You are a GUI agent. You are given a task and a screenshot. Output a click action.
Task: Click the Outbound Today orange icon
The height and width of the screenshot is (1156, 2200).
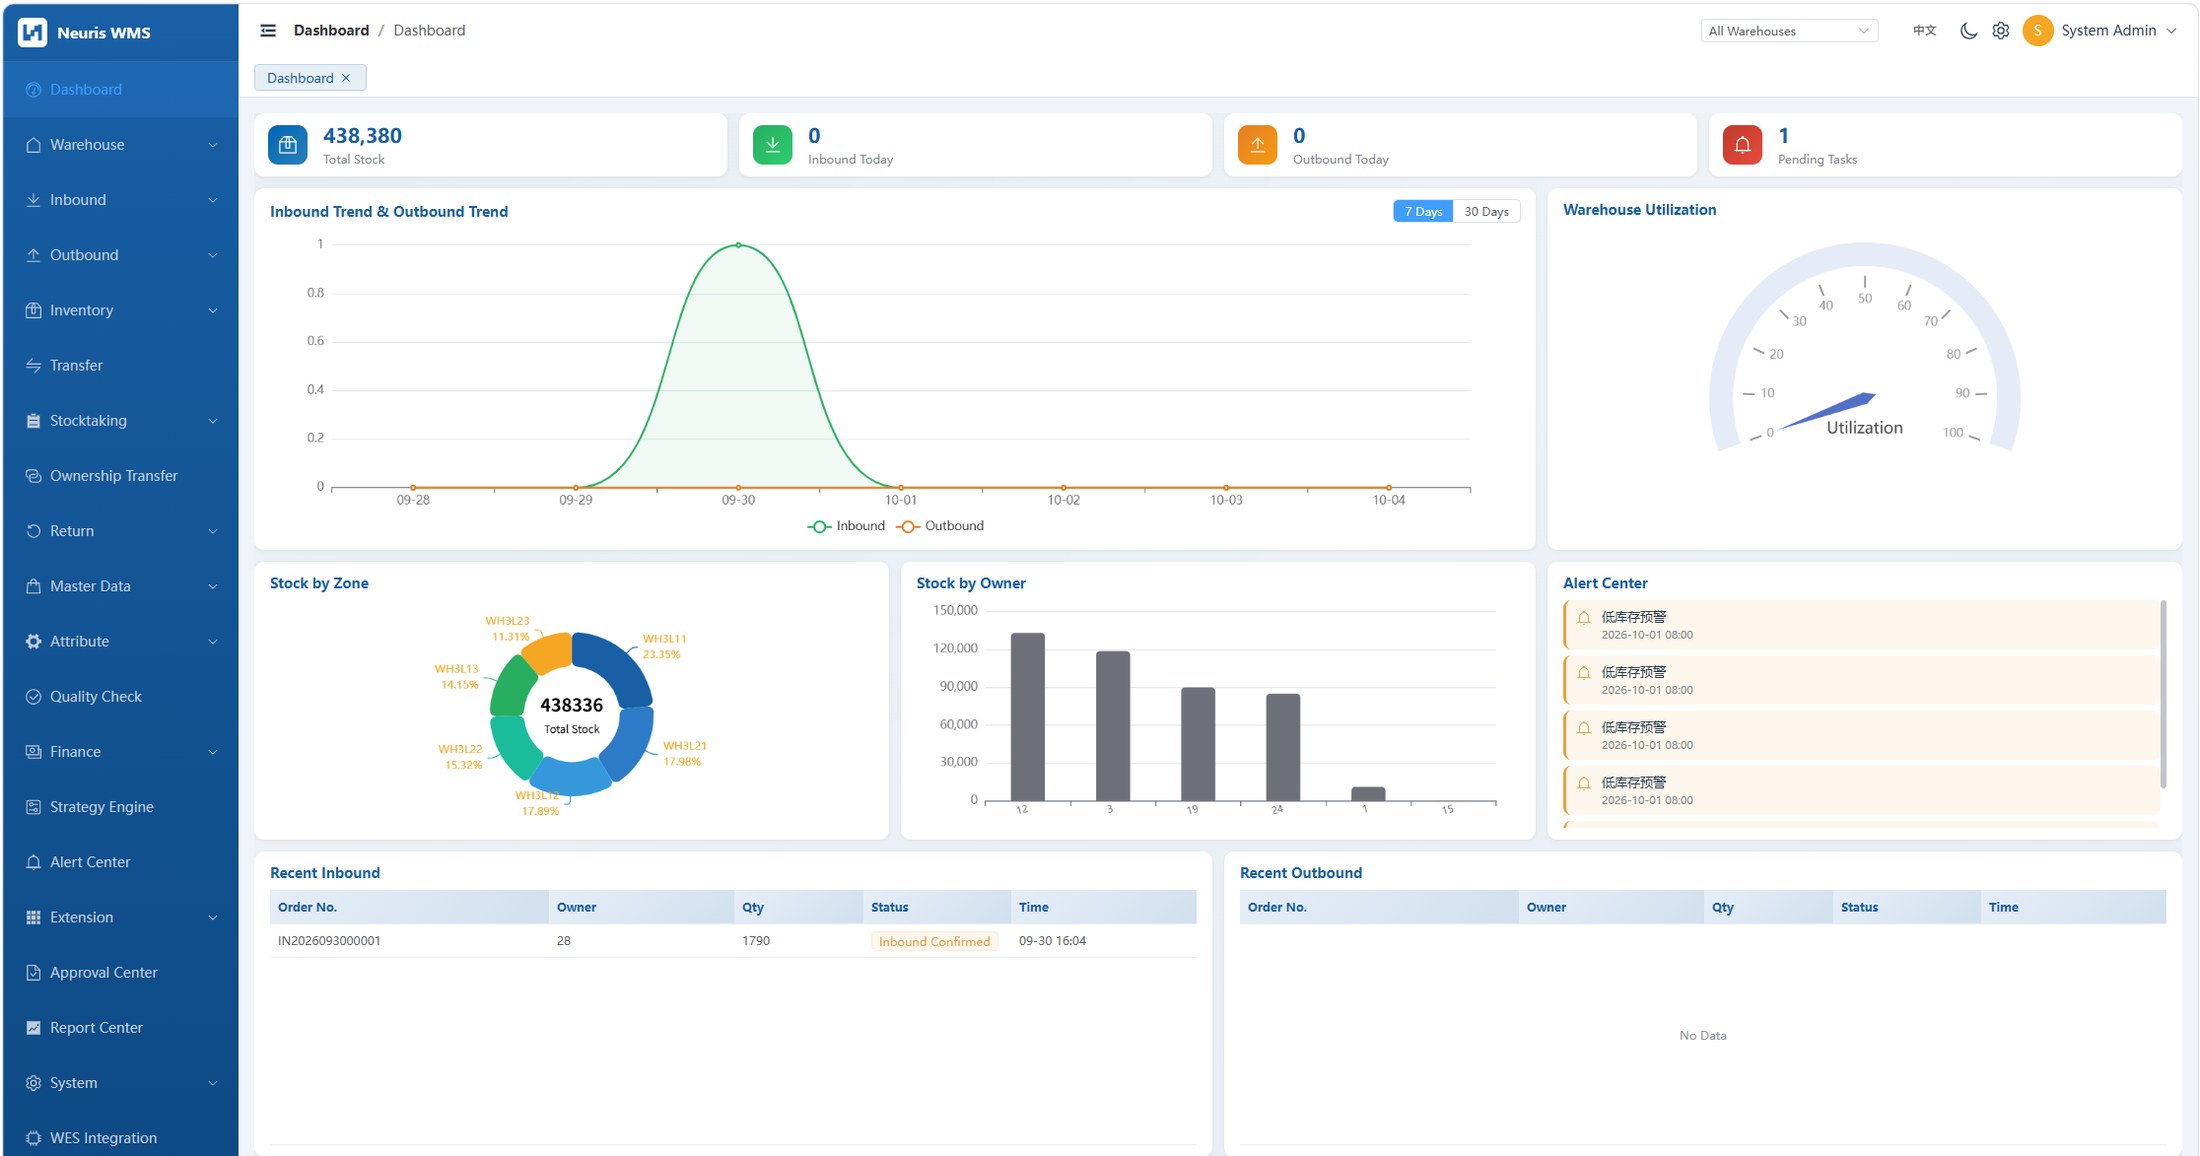tap(1257, 145)
